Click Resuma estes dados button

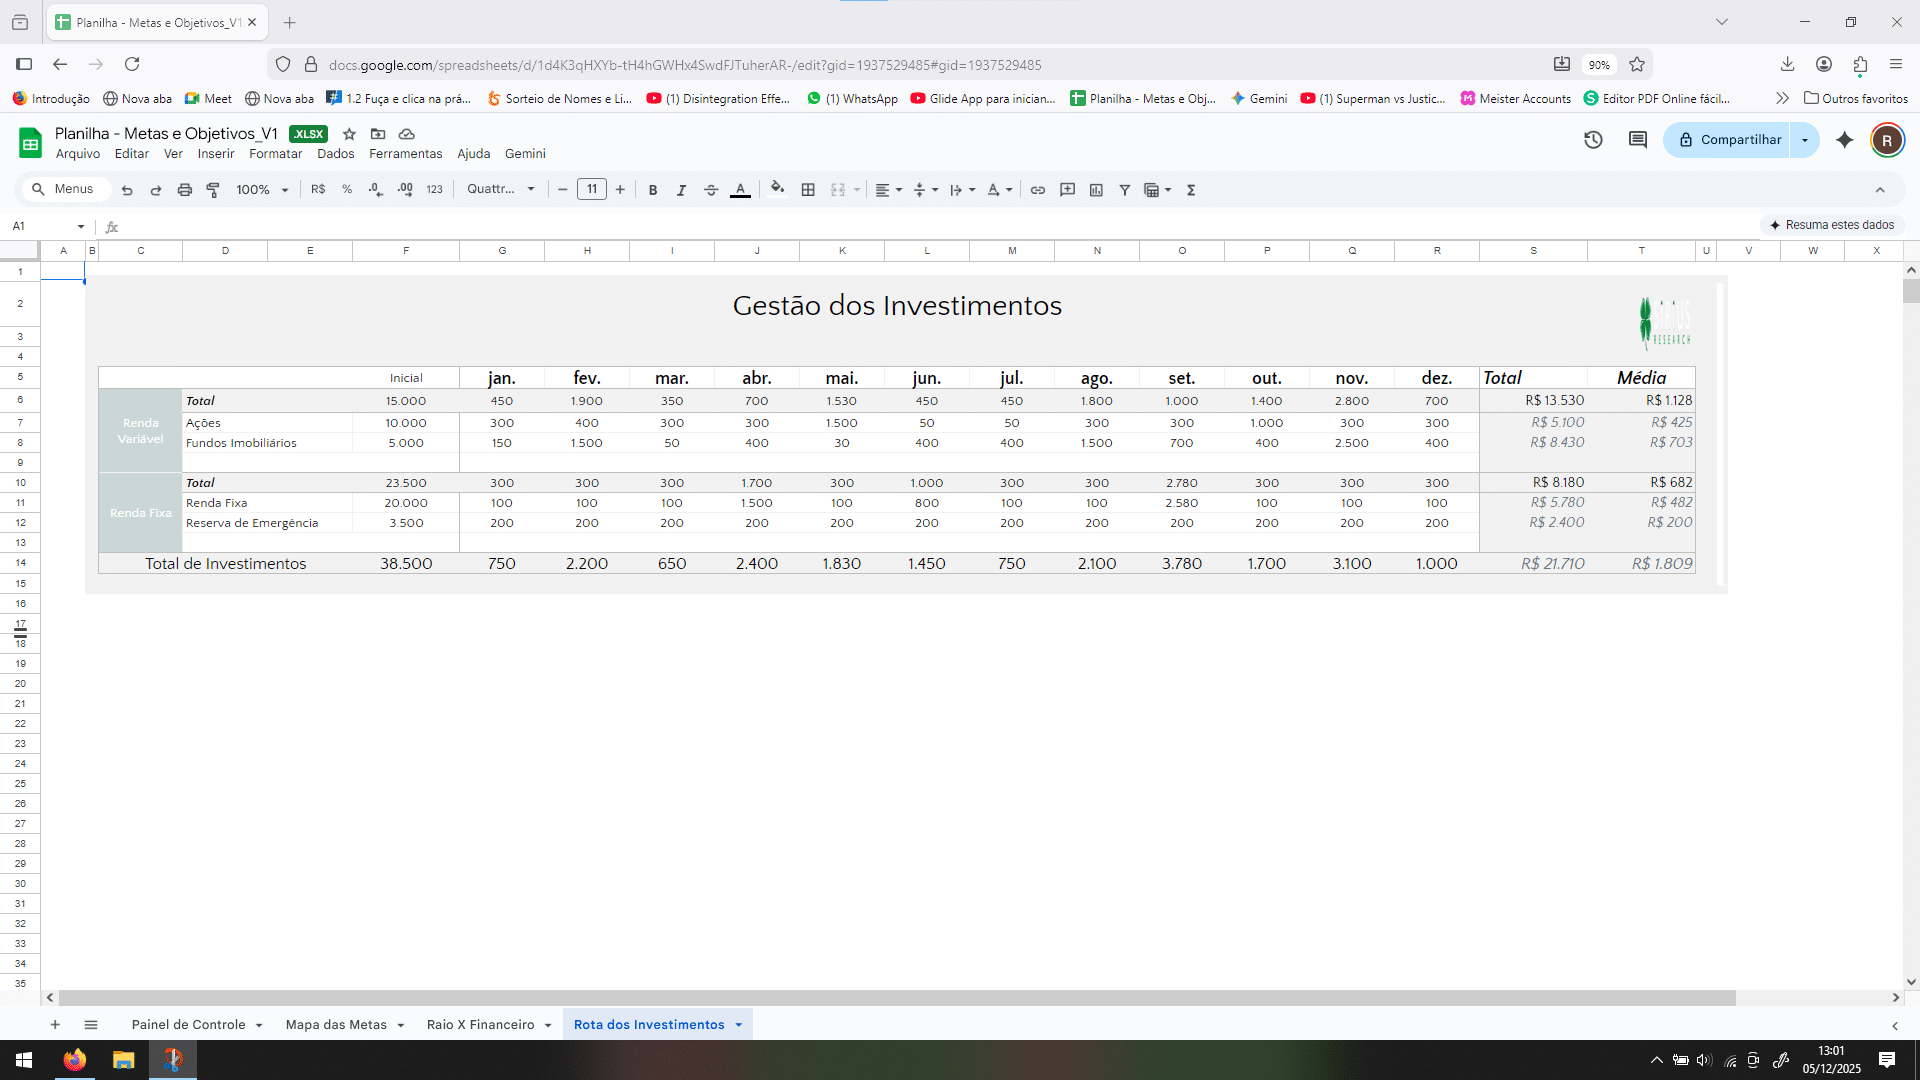click(x=1832, y=225)
